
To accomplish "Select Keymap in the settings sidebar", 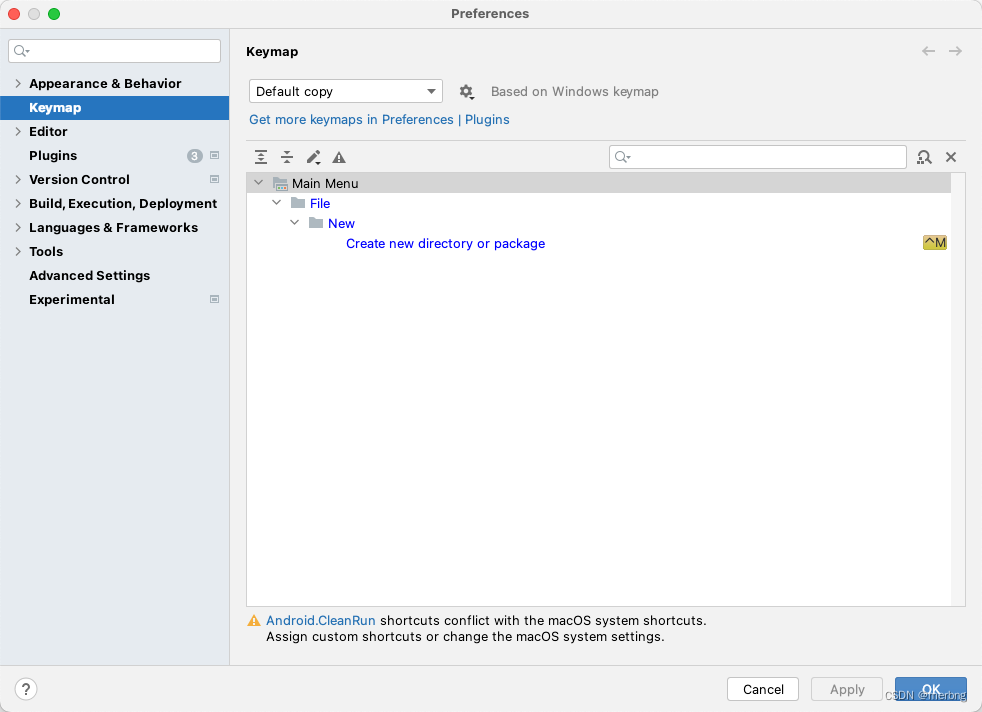I will tap(115, 108).
